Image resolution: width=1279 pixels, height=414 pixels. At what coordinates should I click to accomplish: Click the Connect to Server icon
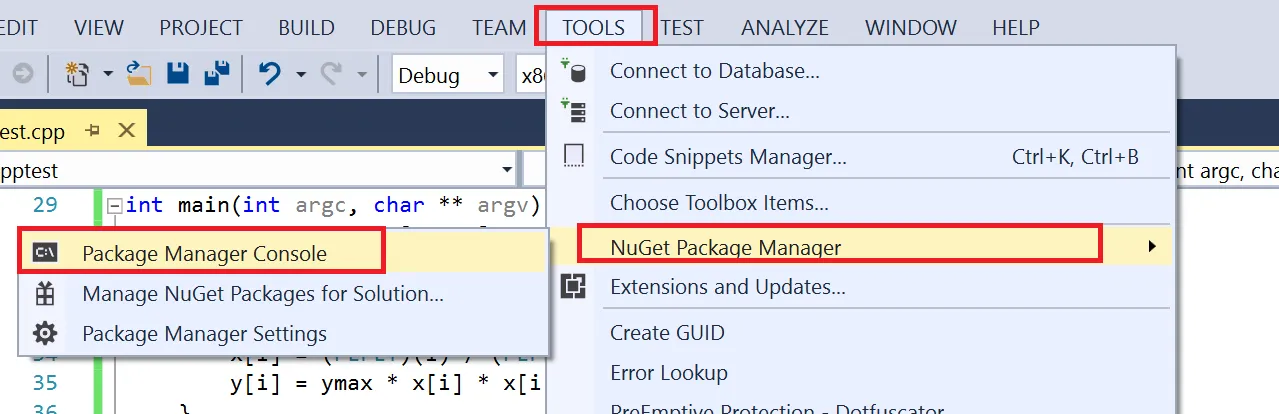574,111
